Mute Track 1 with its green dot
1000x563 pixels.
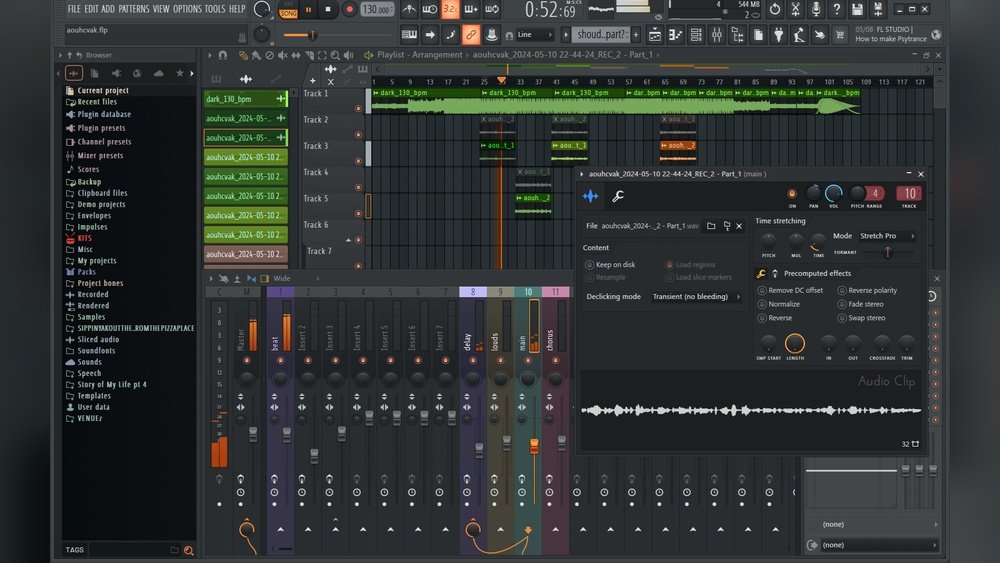[358, 109]
